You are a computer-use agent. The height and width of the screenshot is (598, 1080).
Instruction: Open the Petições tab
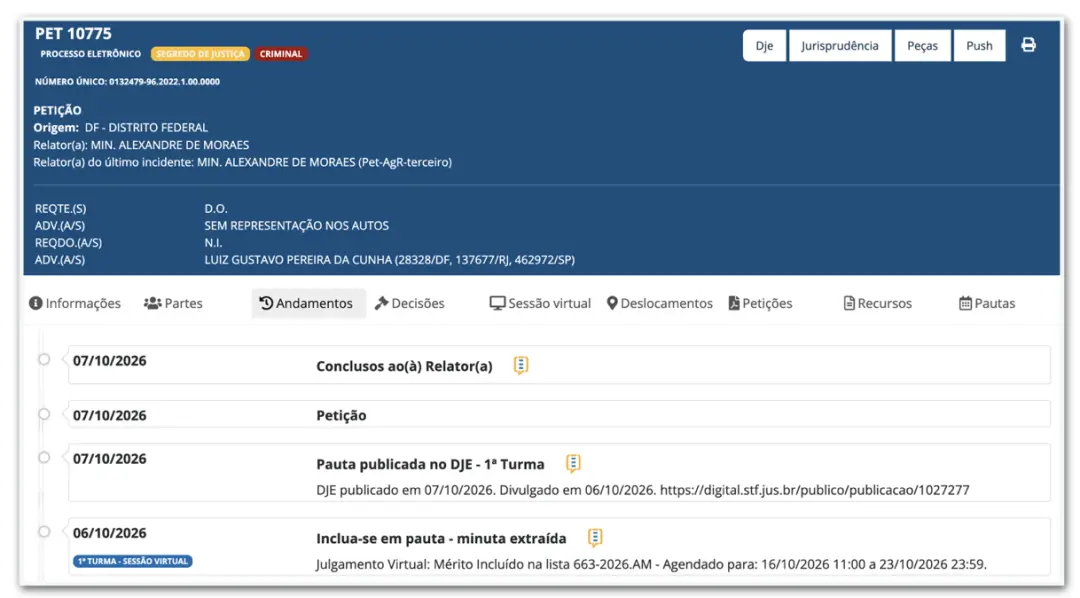point(760,303)
